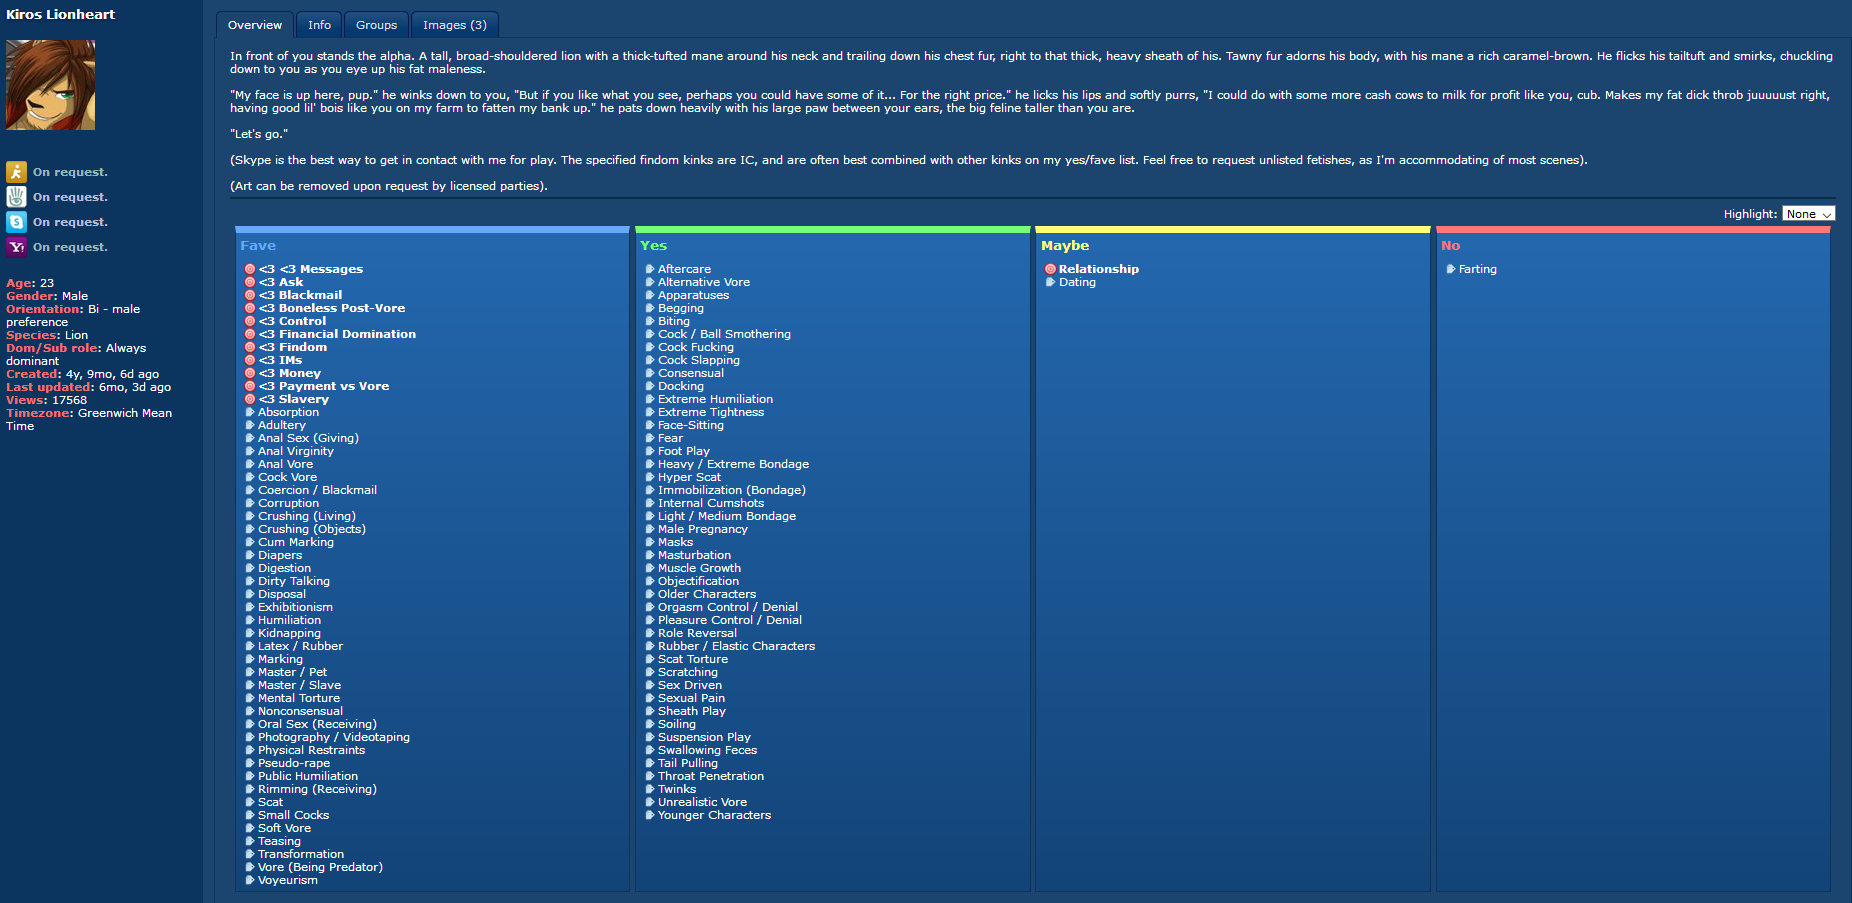Click the arrow bullet beside Role Reversal
The image size is (1852, 903).
pyautogui.click(x=650, y=633)
